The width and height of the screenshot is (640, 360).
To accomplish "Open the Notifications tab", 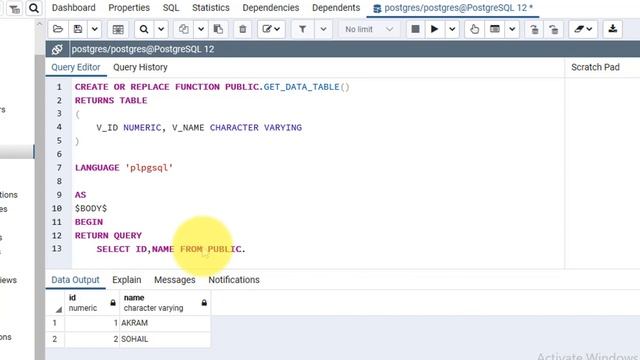I will click(234, 280).
